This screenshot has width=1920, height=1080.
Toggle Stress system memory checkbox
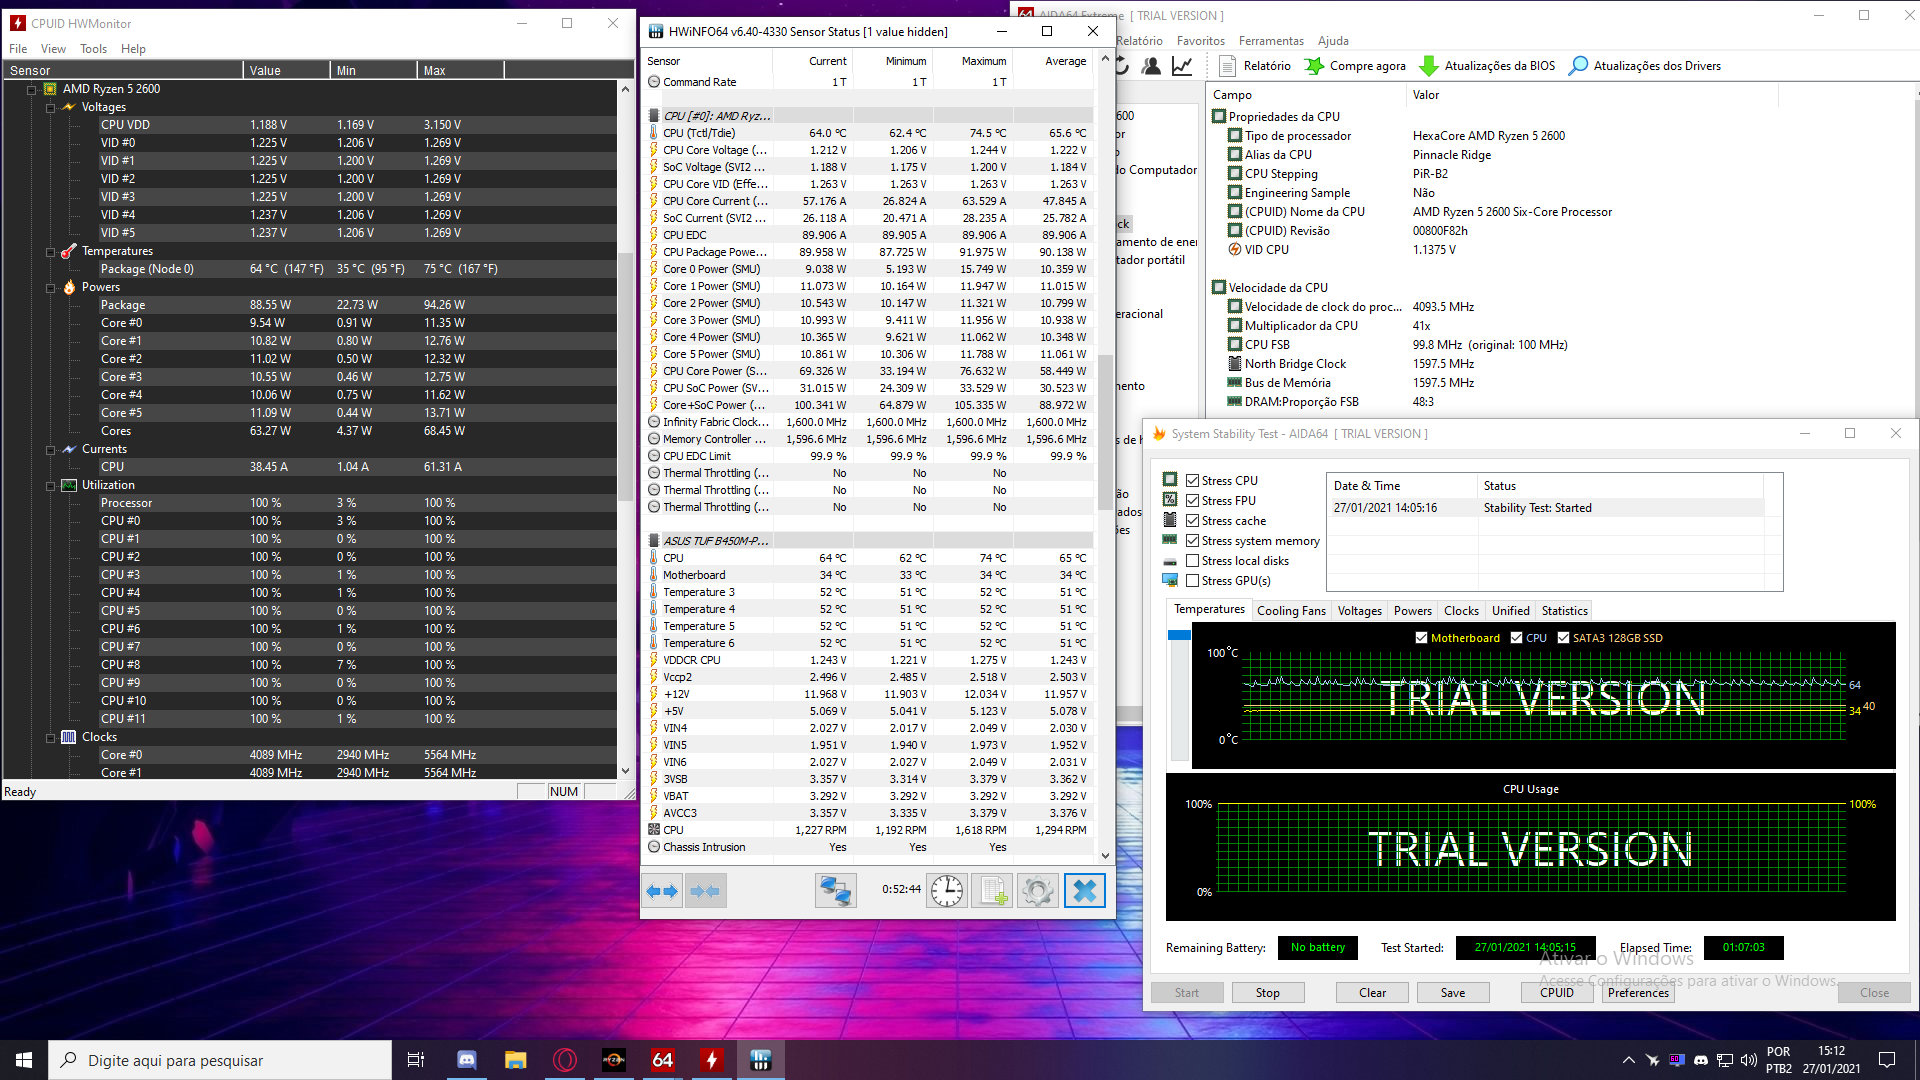pyautogui.click(x=1192, y=541)
